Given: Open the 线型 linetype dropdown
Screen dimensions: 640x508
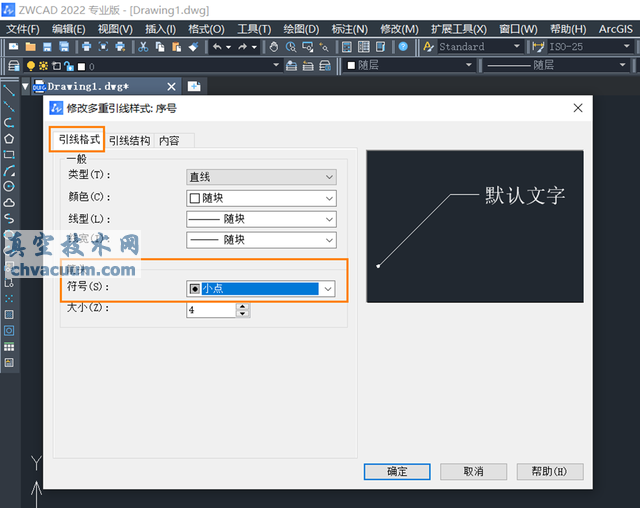Looking at the screenshot, I should click(x=261, y=219).
